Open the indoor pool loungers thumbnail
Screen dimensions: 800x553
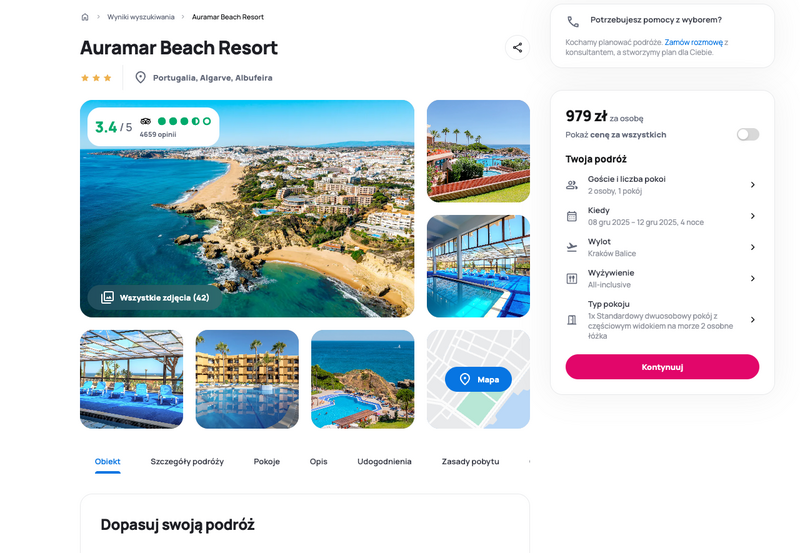(132, 379)
